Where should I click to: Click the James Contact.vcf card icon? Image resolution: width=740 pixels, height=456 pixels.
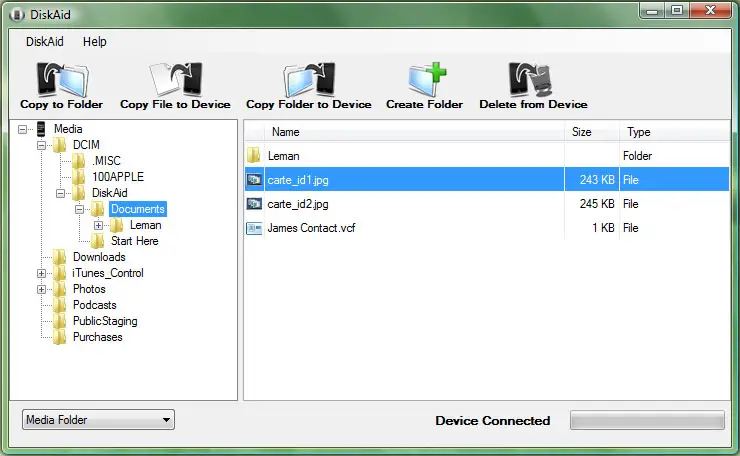point(254,228)
